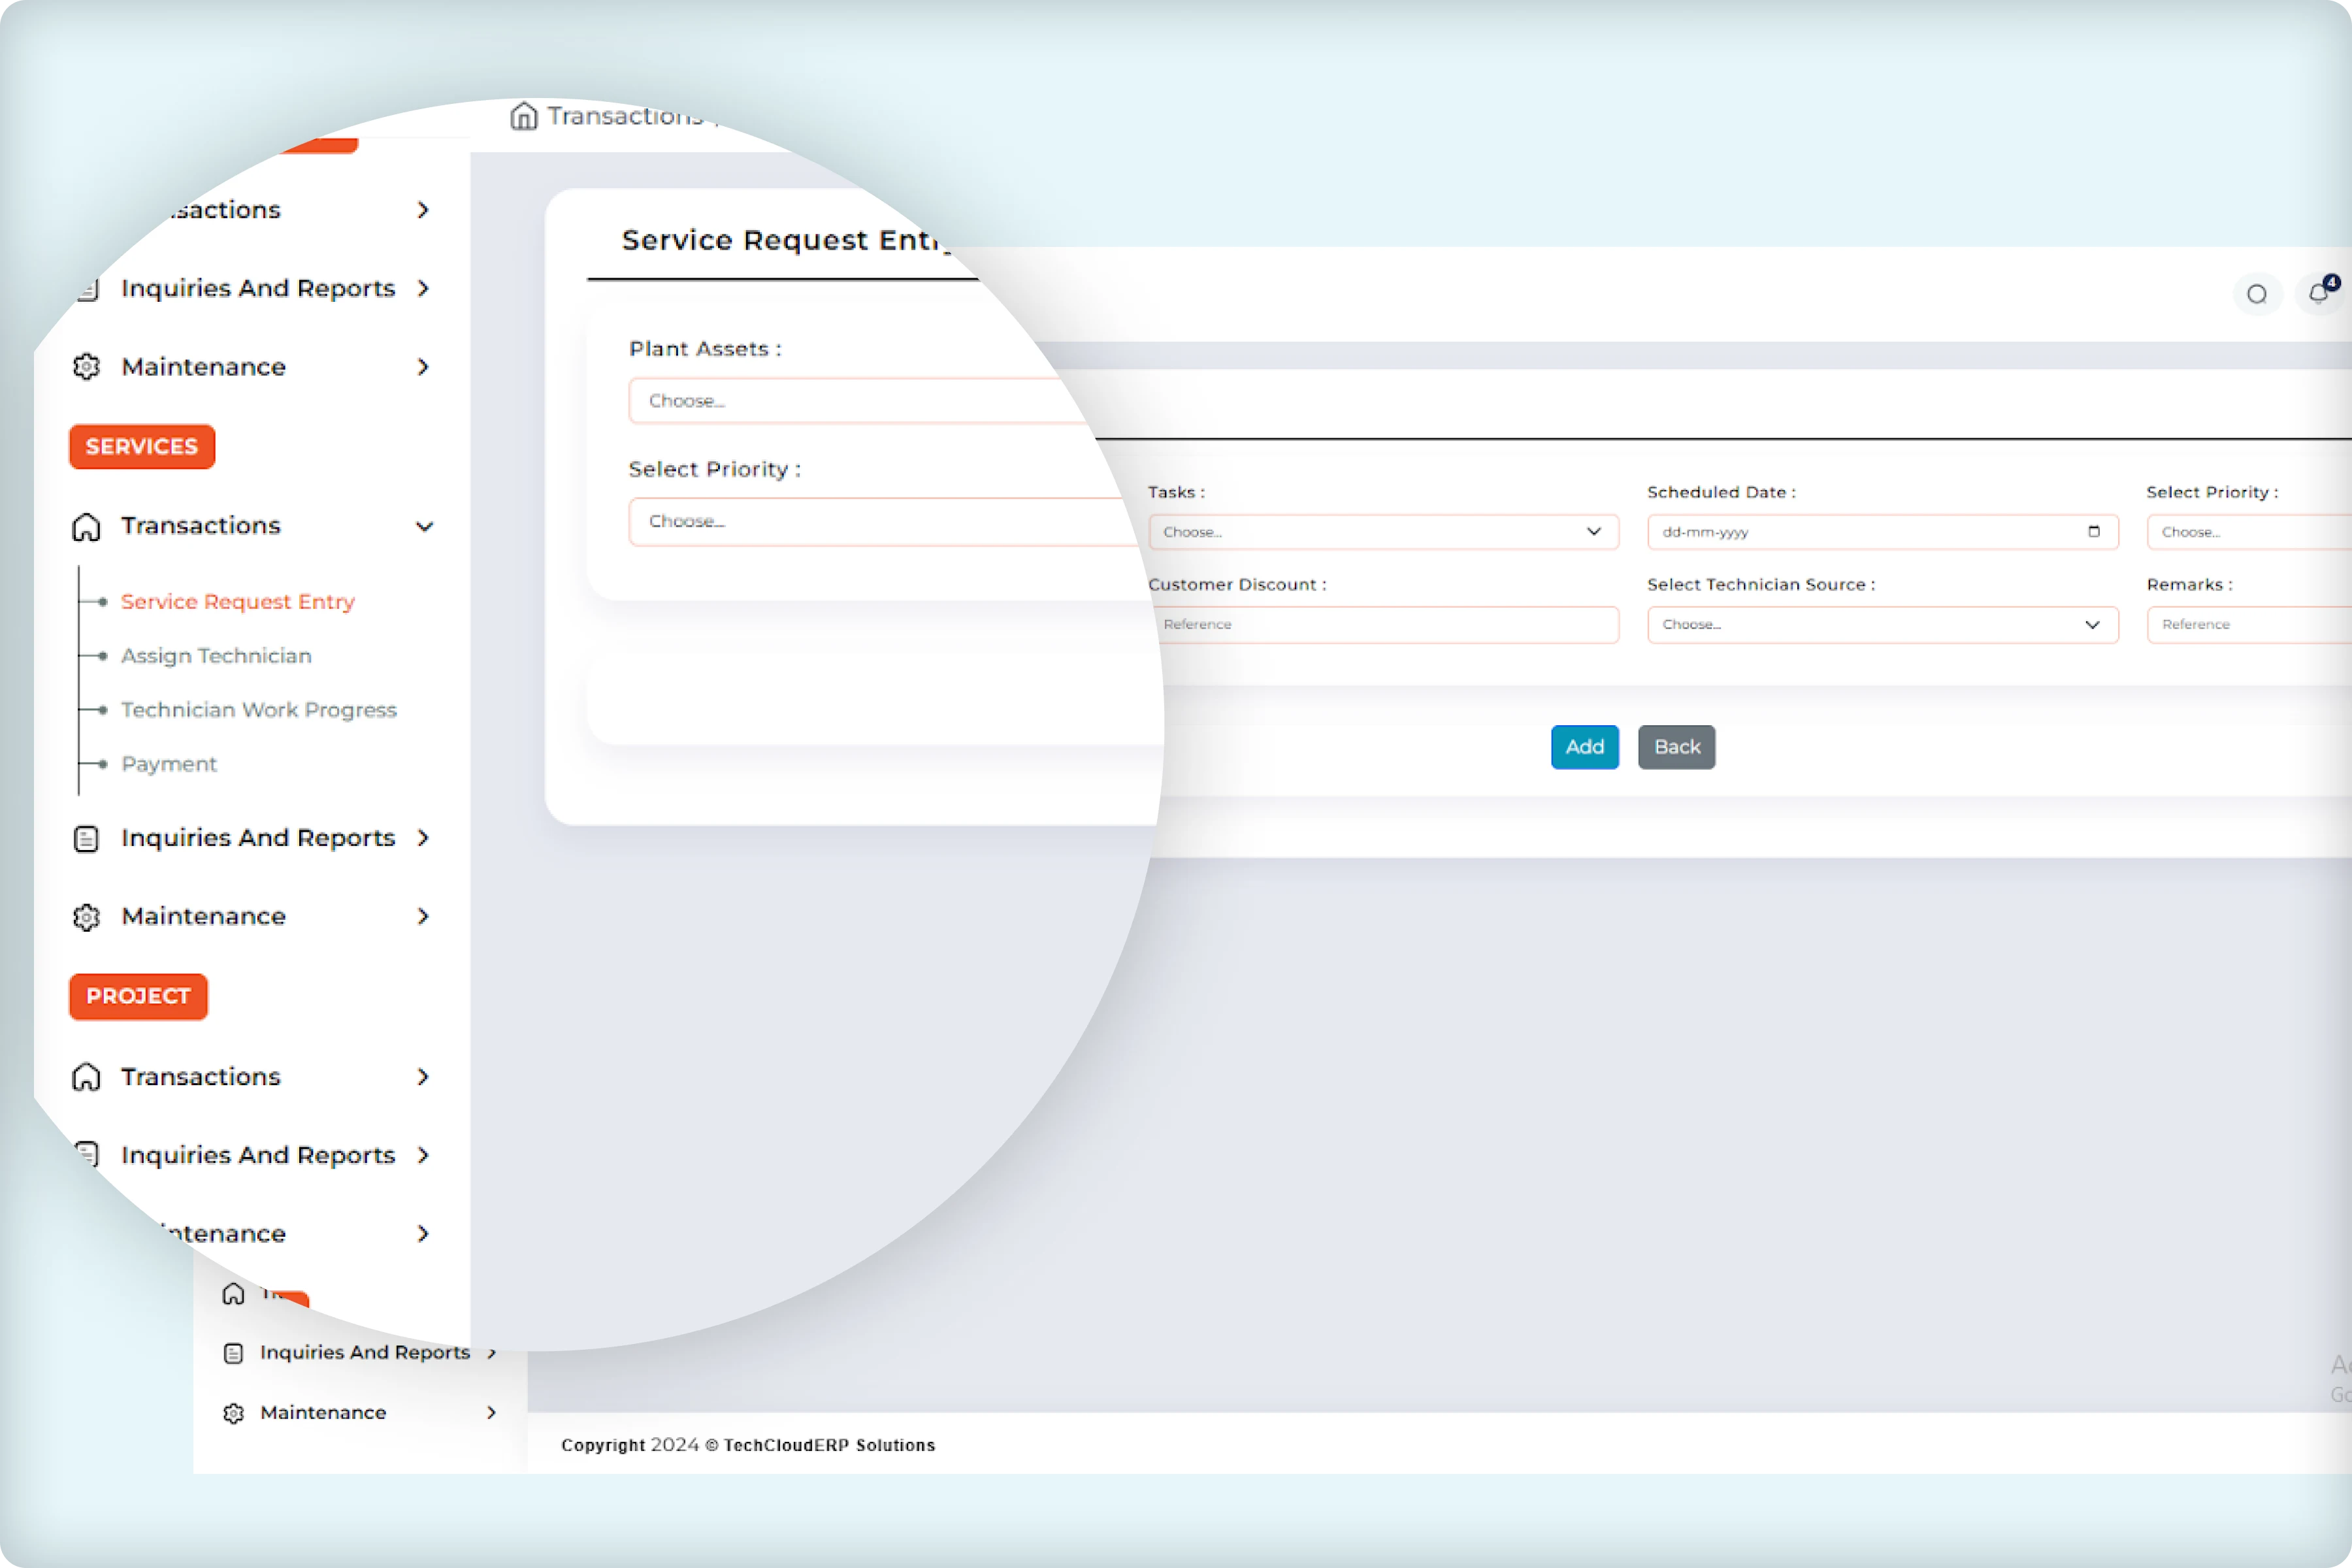Click the home icon beside Transactions under SERVICES

click(x=86, y=526)
